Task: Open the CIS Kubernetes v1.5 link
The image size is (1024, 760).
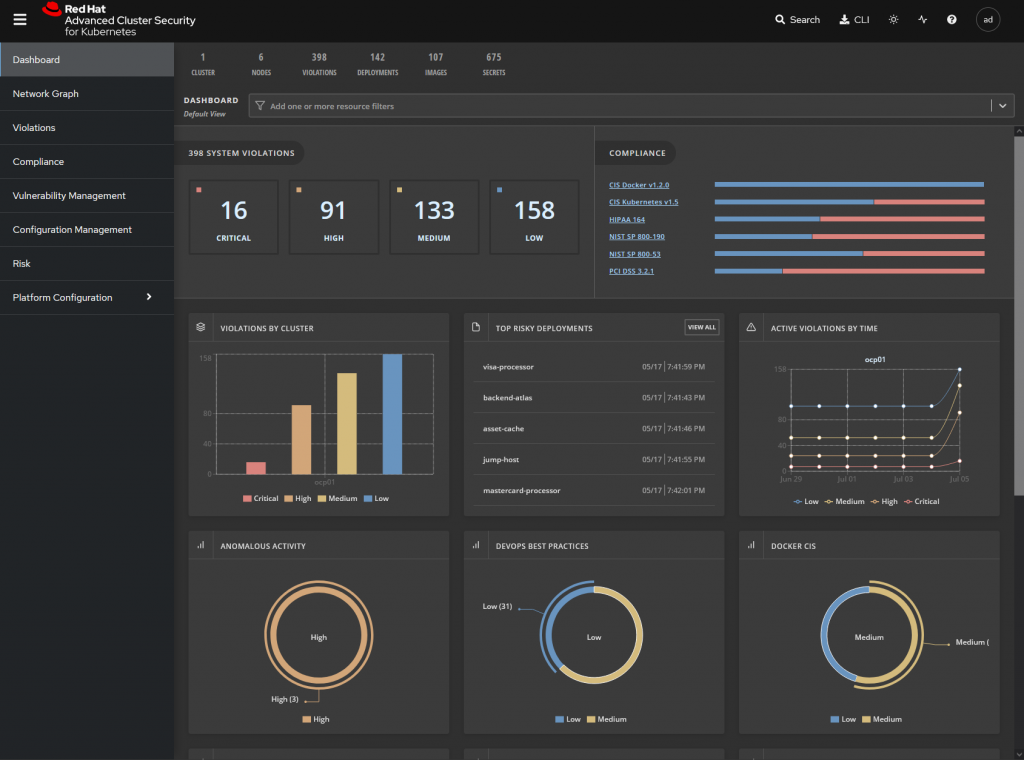Action: click(643, 202)
